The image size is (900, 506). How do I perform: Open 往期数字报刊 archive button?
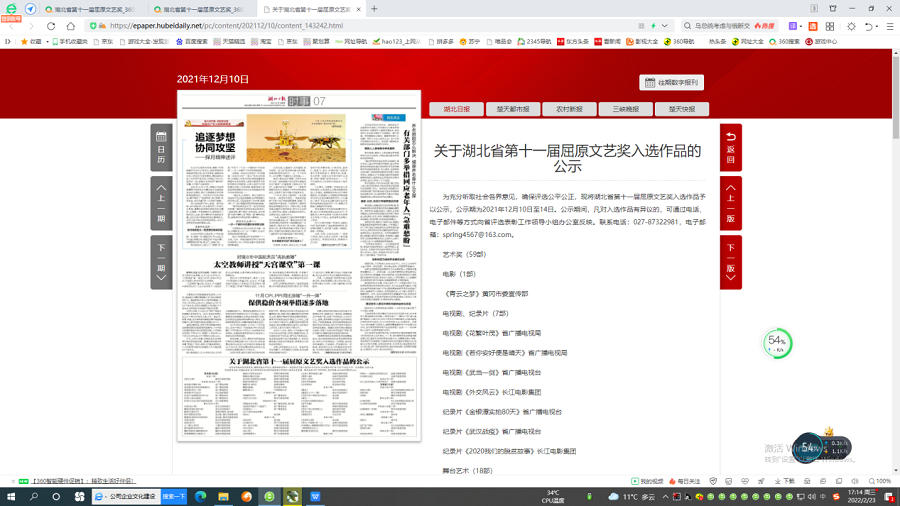(x=672, y=83)
